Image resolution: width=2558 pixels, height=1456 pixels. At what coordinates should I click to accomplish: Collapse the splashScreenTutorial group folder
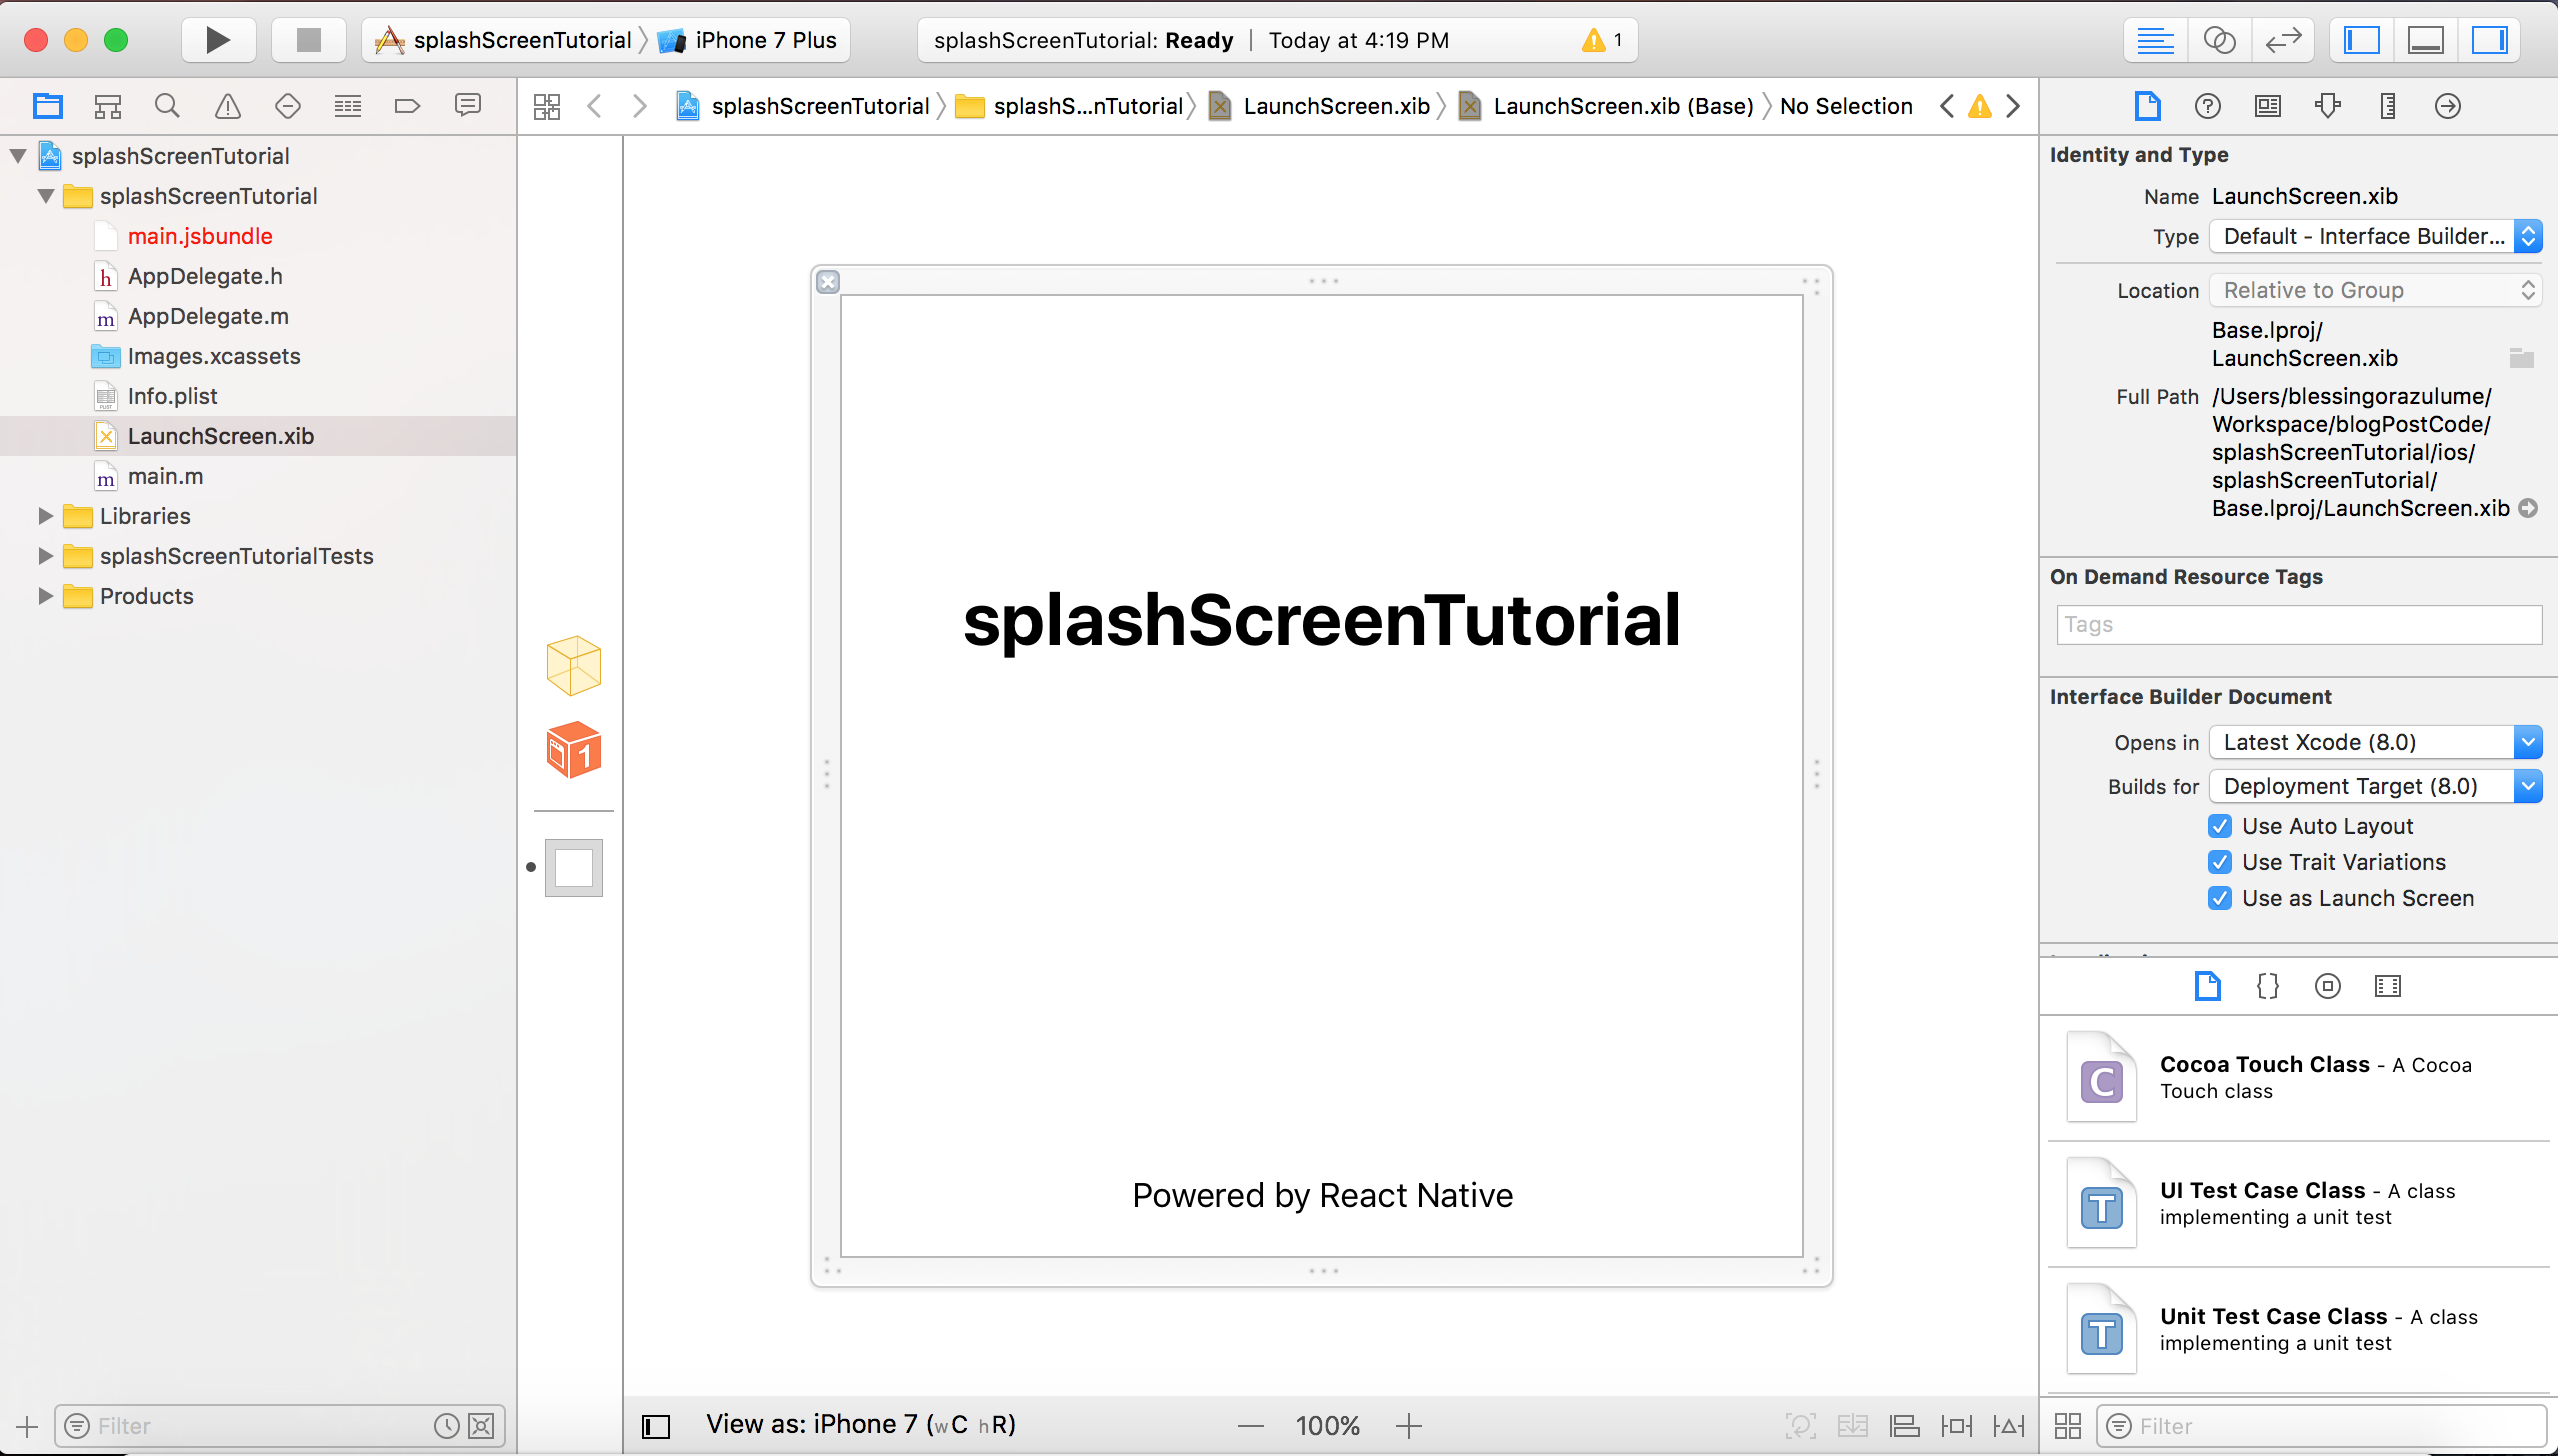click(46, 196)
